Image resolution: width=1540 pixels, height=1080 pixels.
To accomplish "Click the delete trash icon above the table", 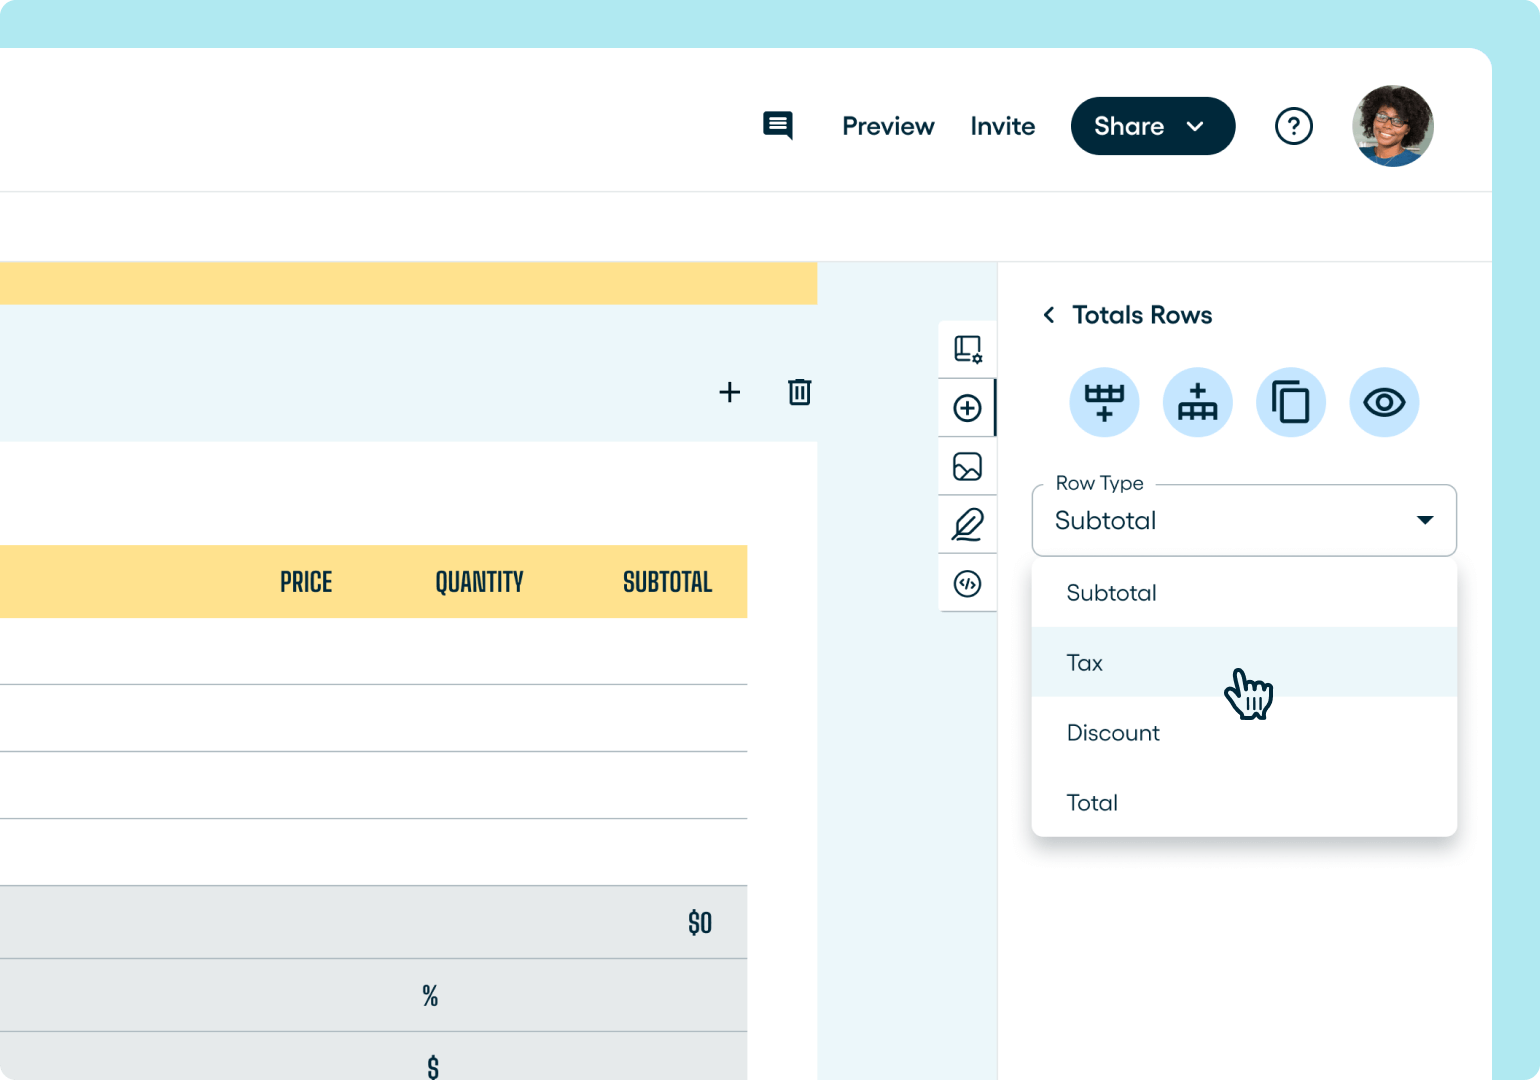I will [x=799, y=392].
